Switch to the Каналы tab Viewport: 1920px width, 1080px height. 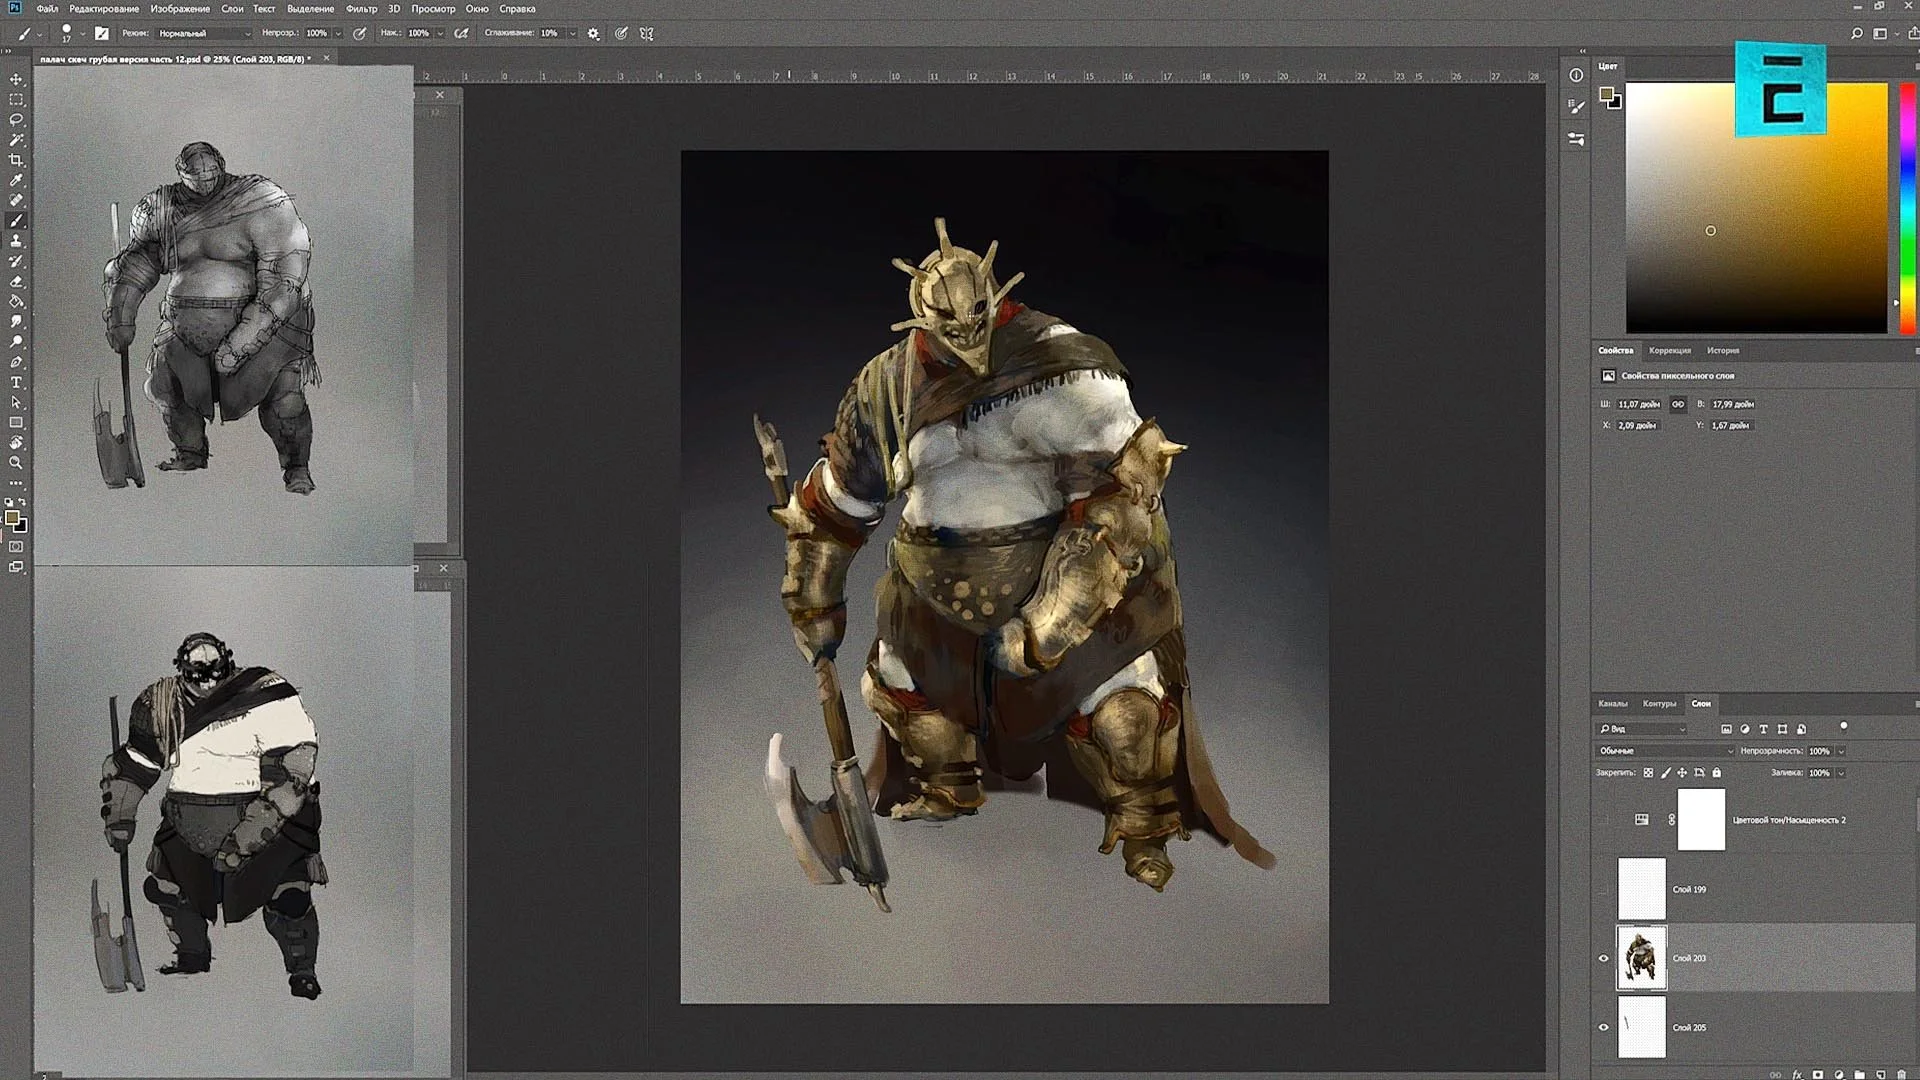pyautogui.click(x=1612, y=703)
